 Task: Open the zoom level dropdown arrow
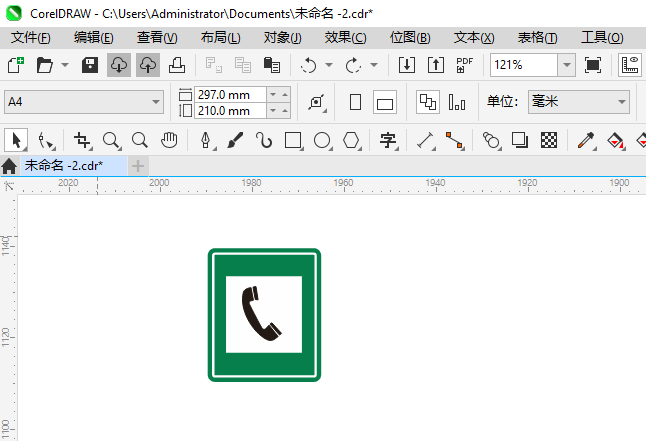tap(567, 65)
